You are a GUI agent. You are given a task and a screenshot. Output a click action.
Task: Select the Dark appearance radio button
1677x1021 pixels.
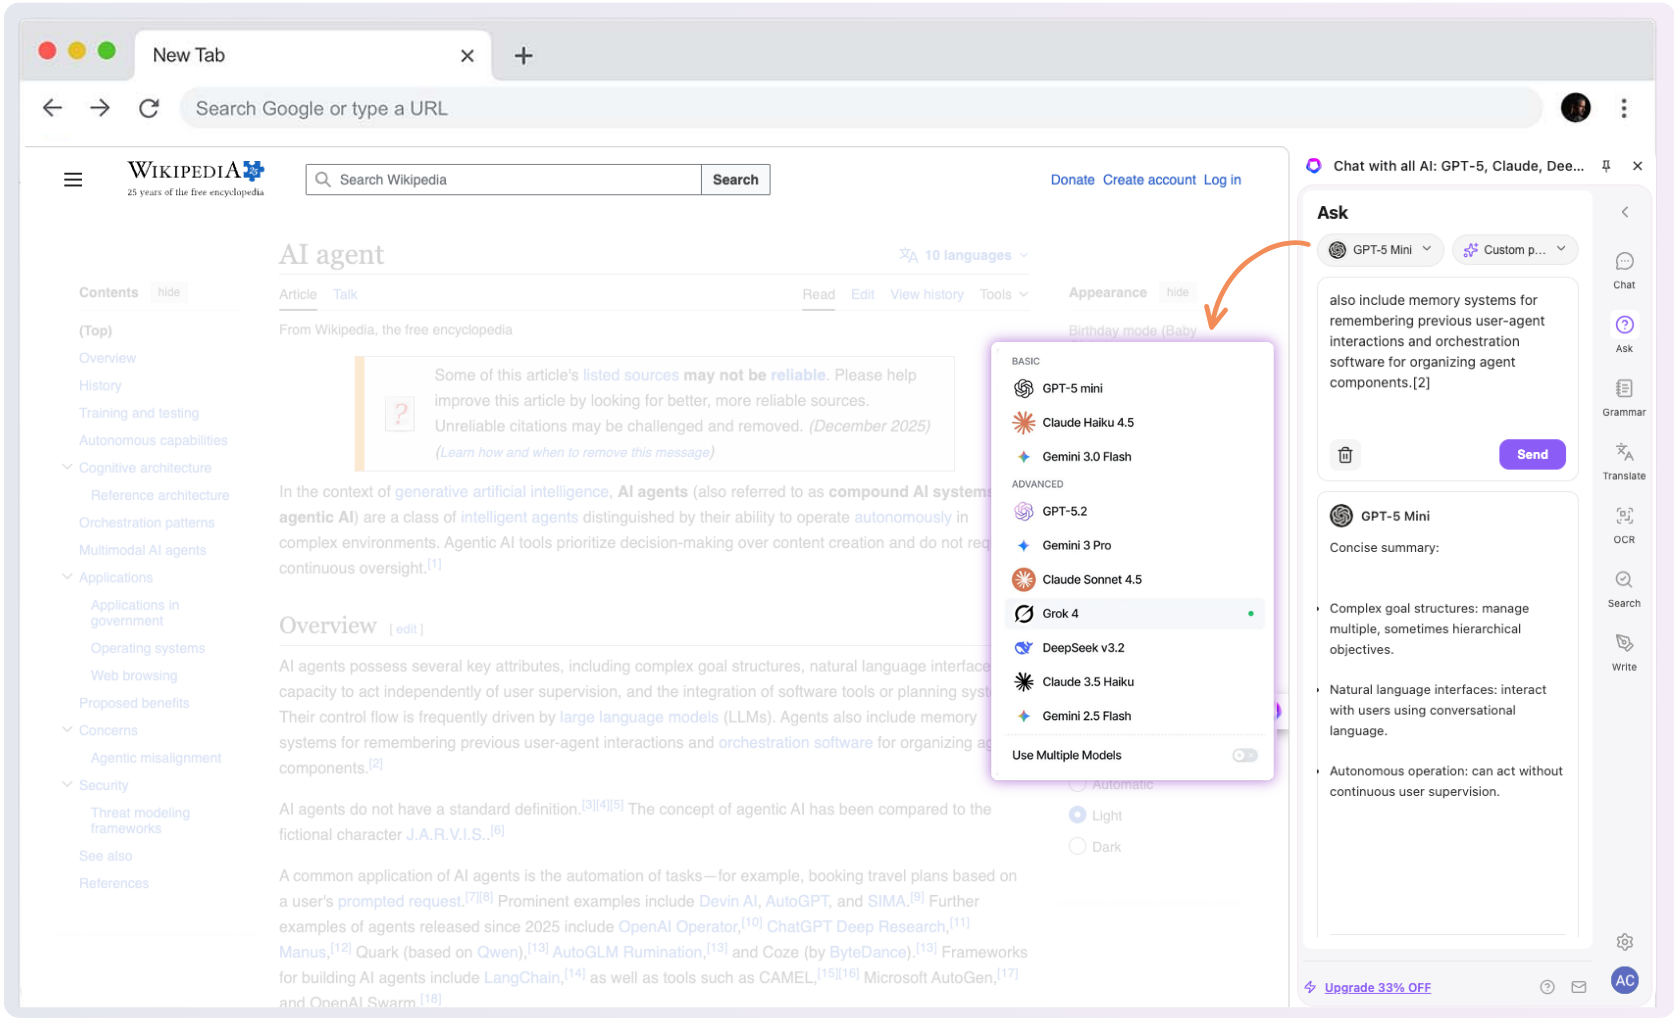coord(1078,847)
